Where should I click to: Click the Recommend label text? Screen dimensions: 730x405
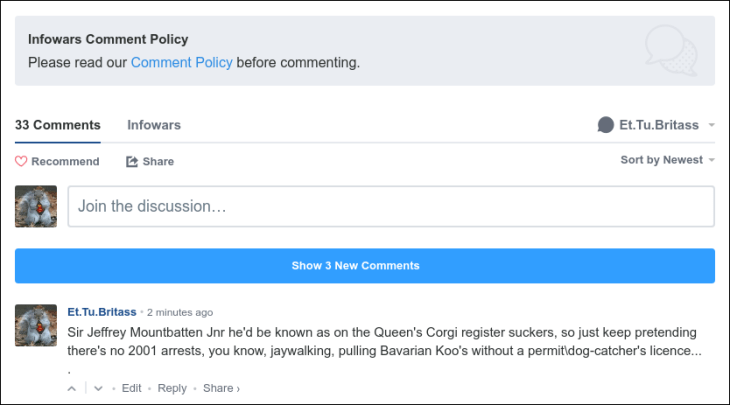pyautogui.click(x=65, y=161)
